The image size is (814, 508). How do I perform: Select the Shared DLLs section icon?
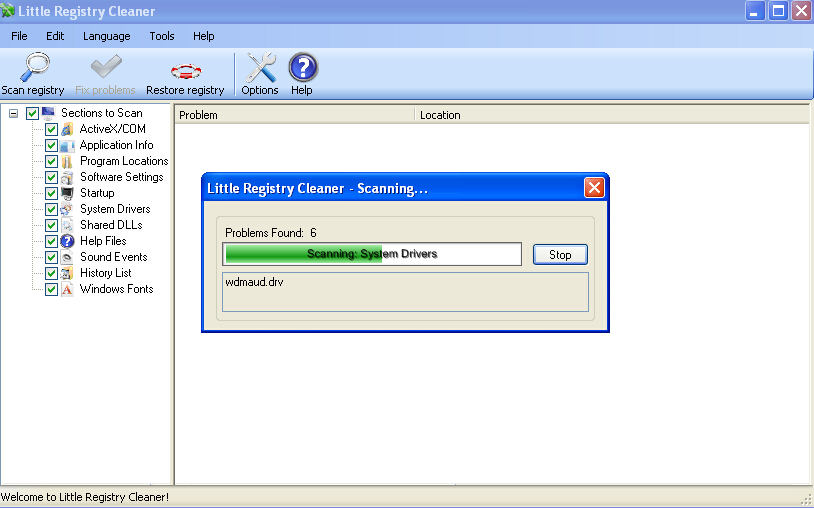click(x=67, y=225)
